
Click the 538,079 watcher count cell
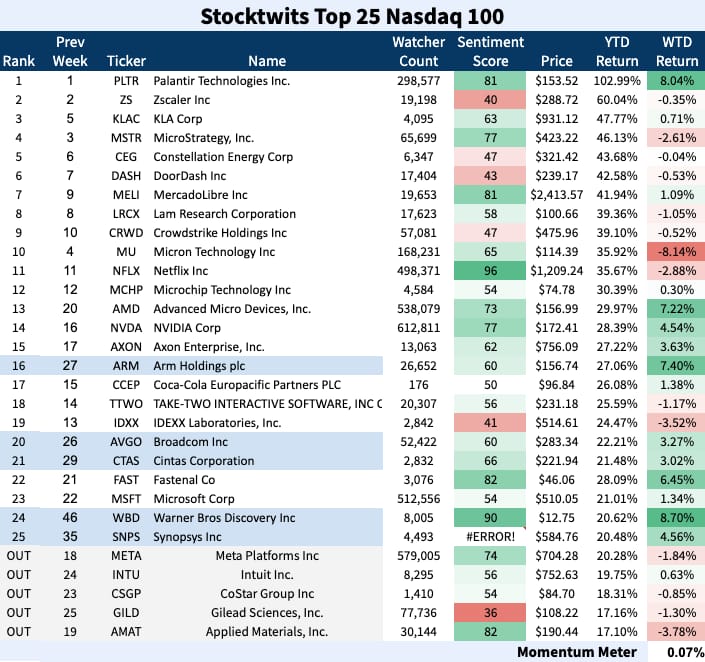point(419,309)
